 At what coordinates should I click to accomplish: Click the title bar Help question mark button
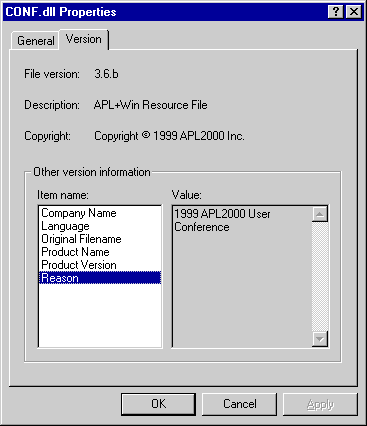(x=336, y=12)
